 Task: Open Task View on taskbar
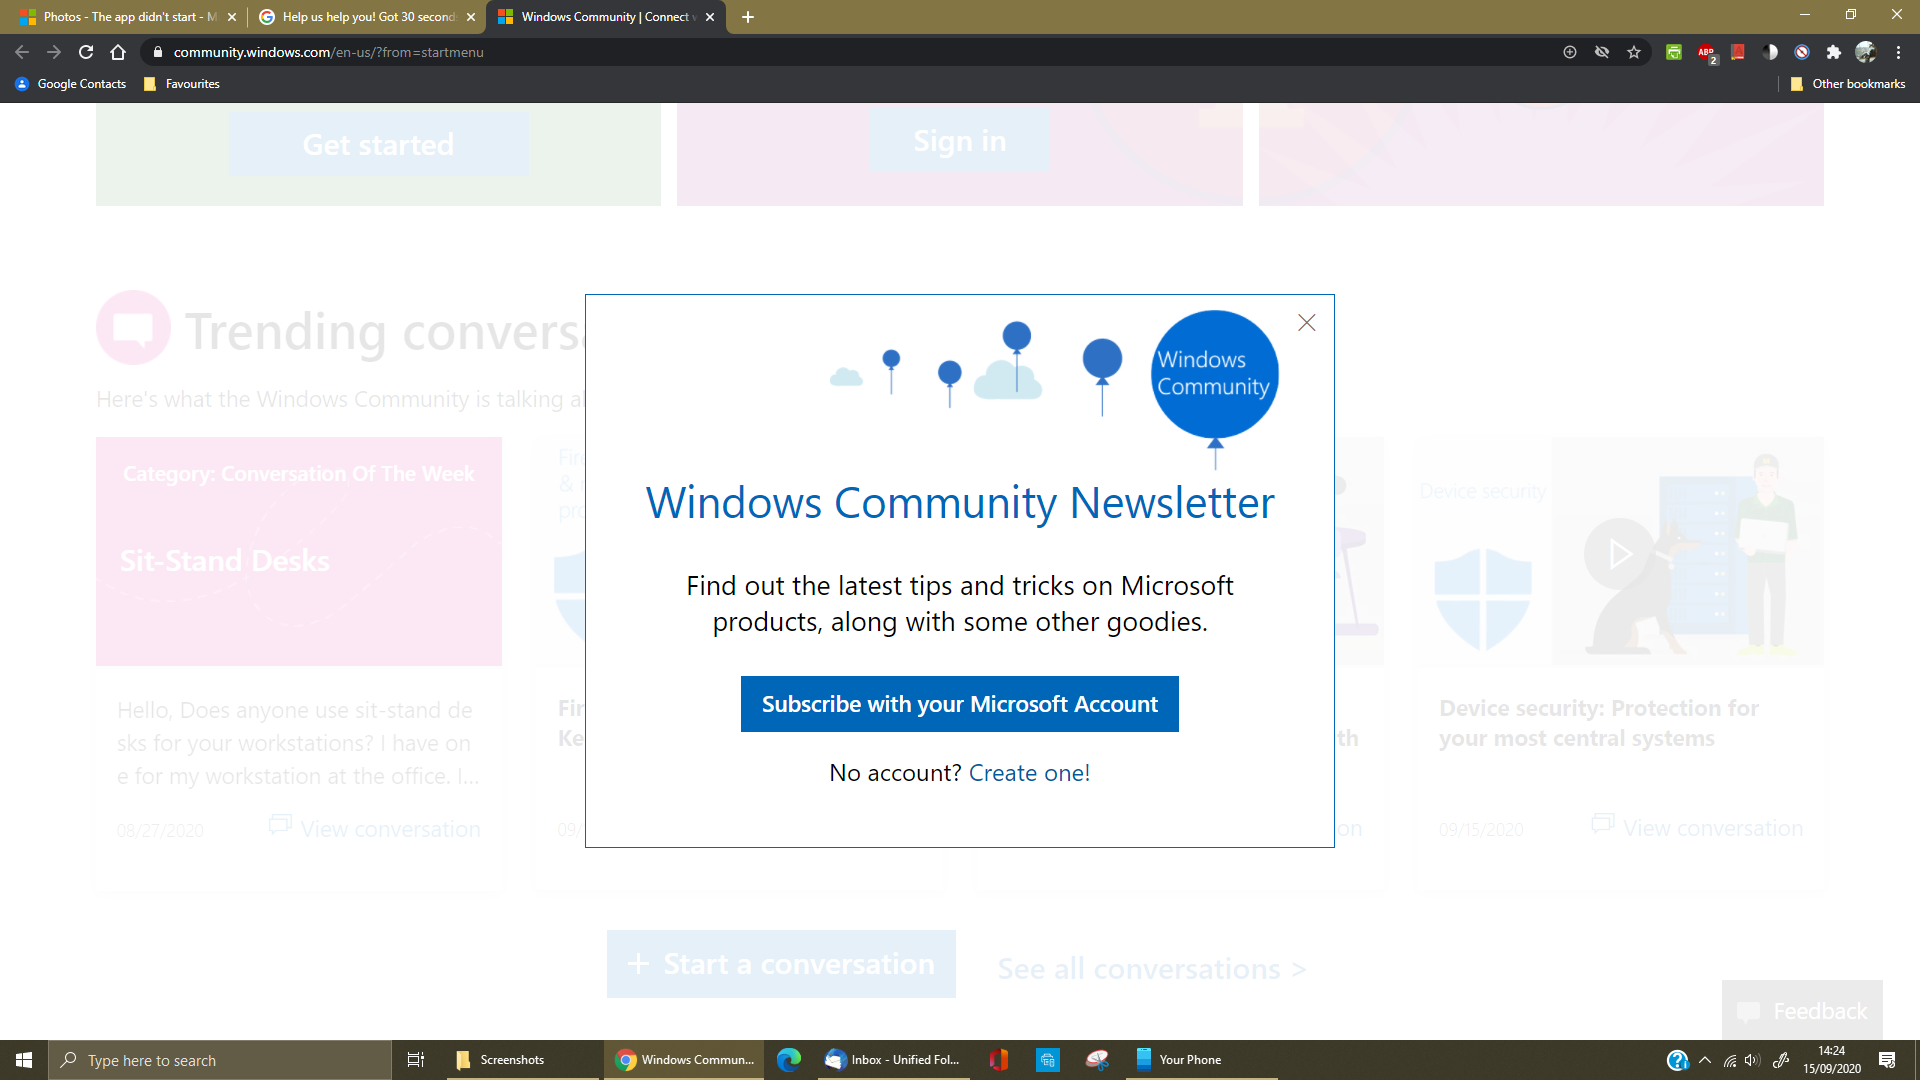416,1060
